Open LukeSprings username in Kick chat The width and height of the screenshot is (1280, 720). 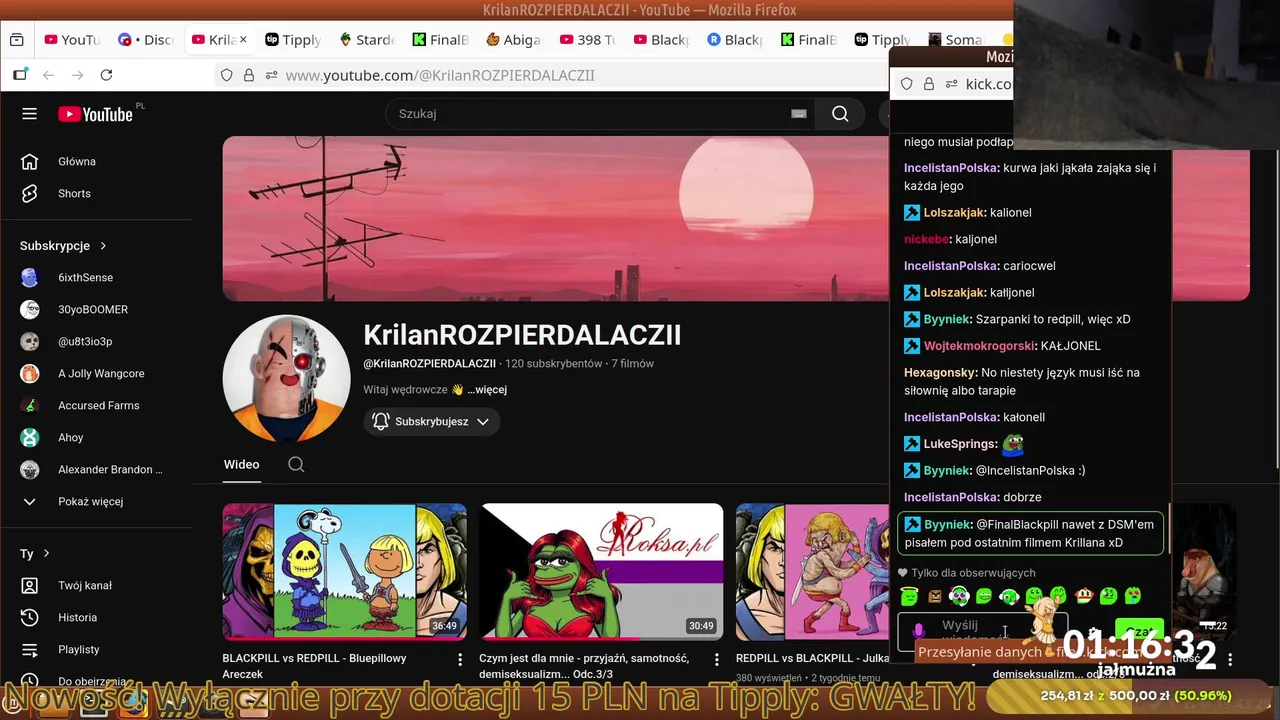click(960, 444)
